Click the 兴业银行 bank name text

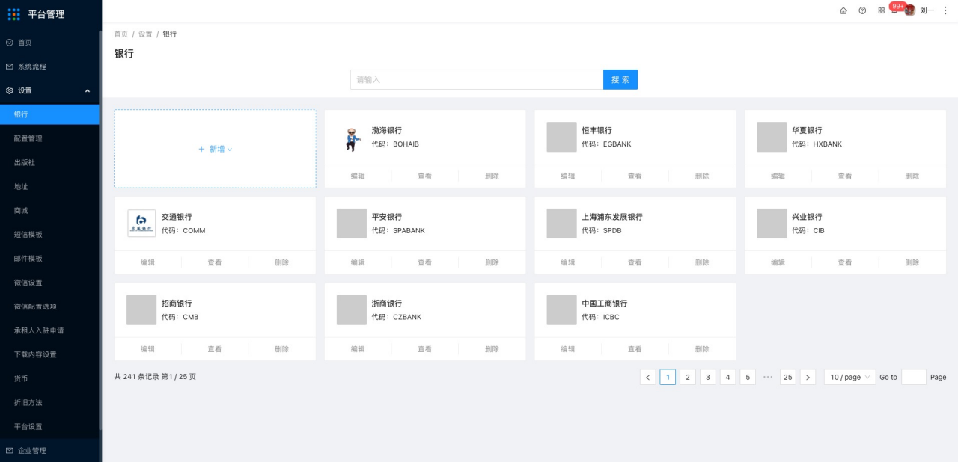[x=807, y=217]
